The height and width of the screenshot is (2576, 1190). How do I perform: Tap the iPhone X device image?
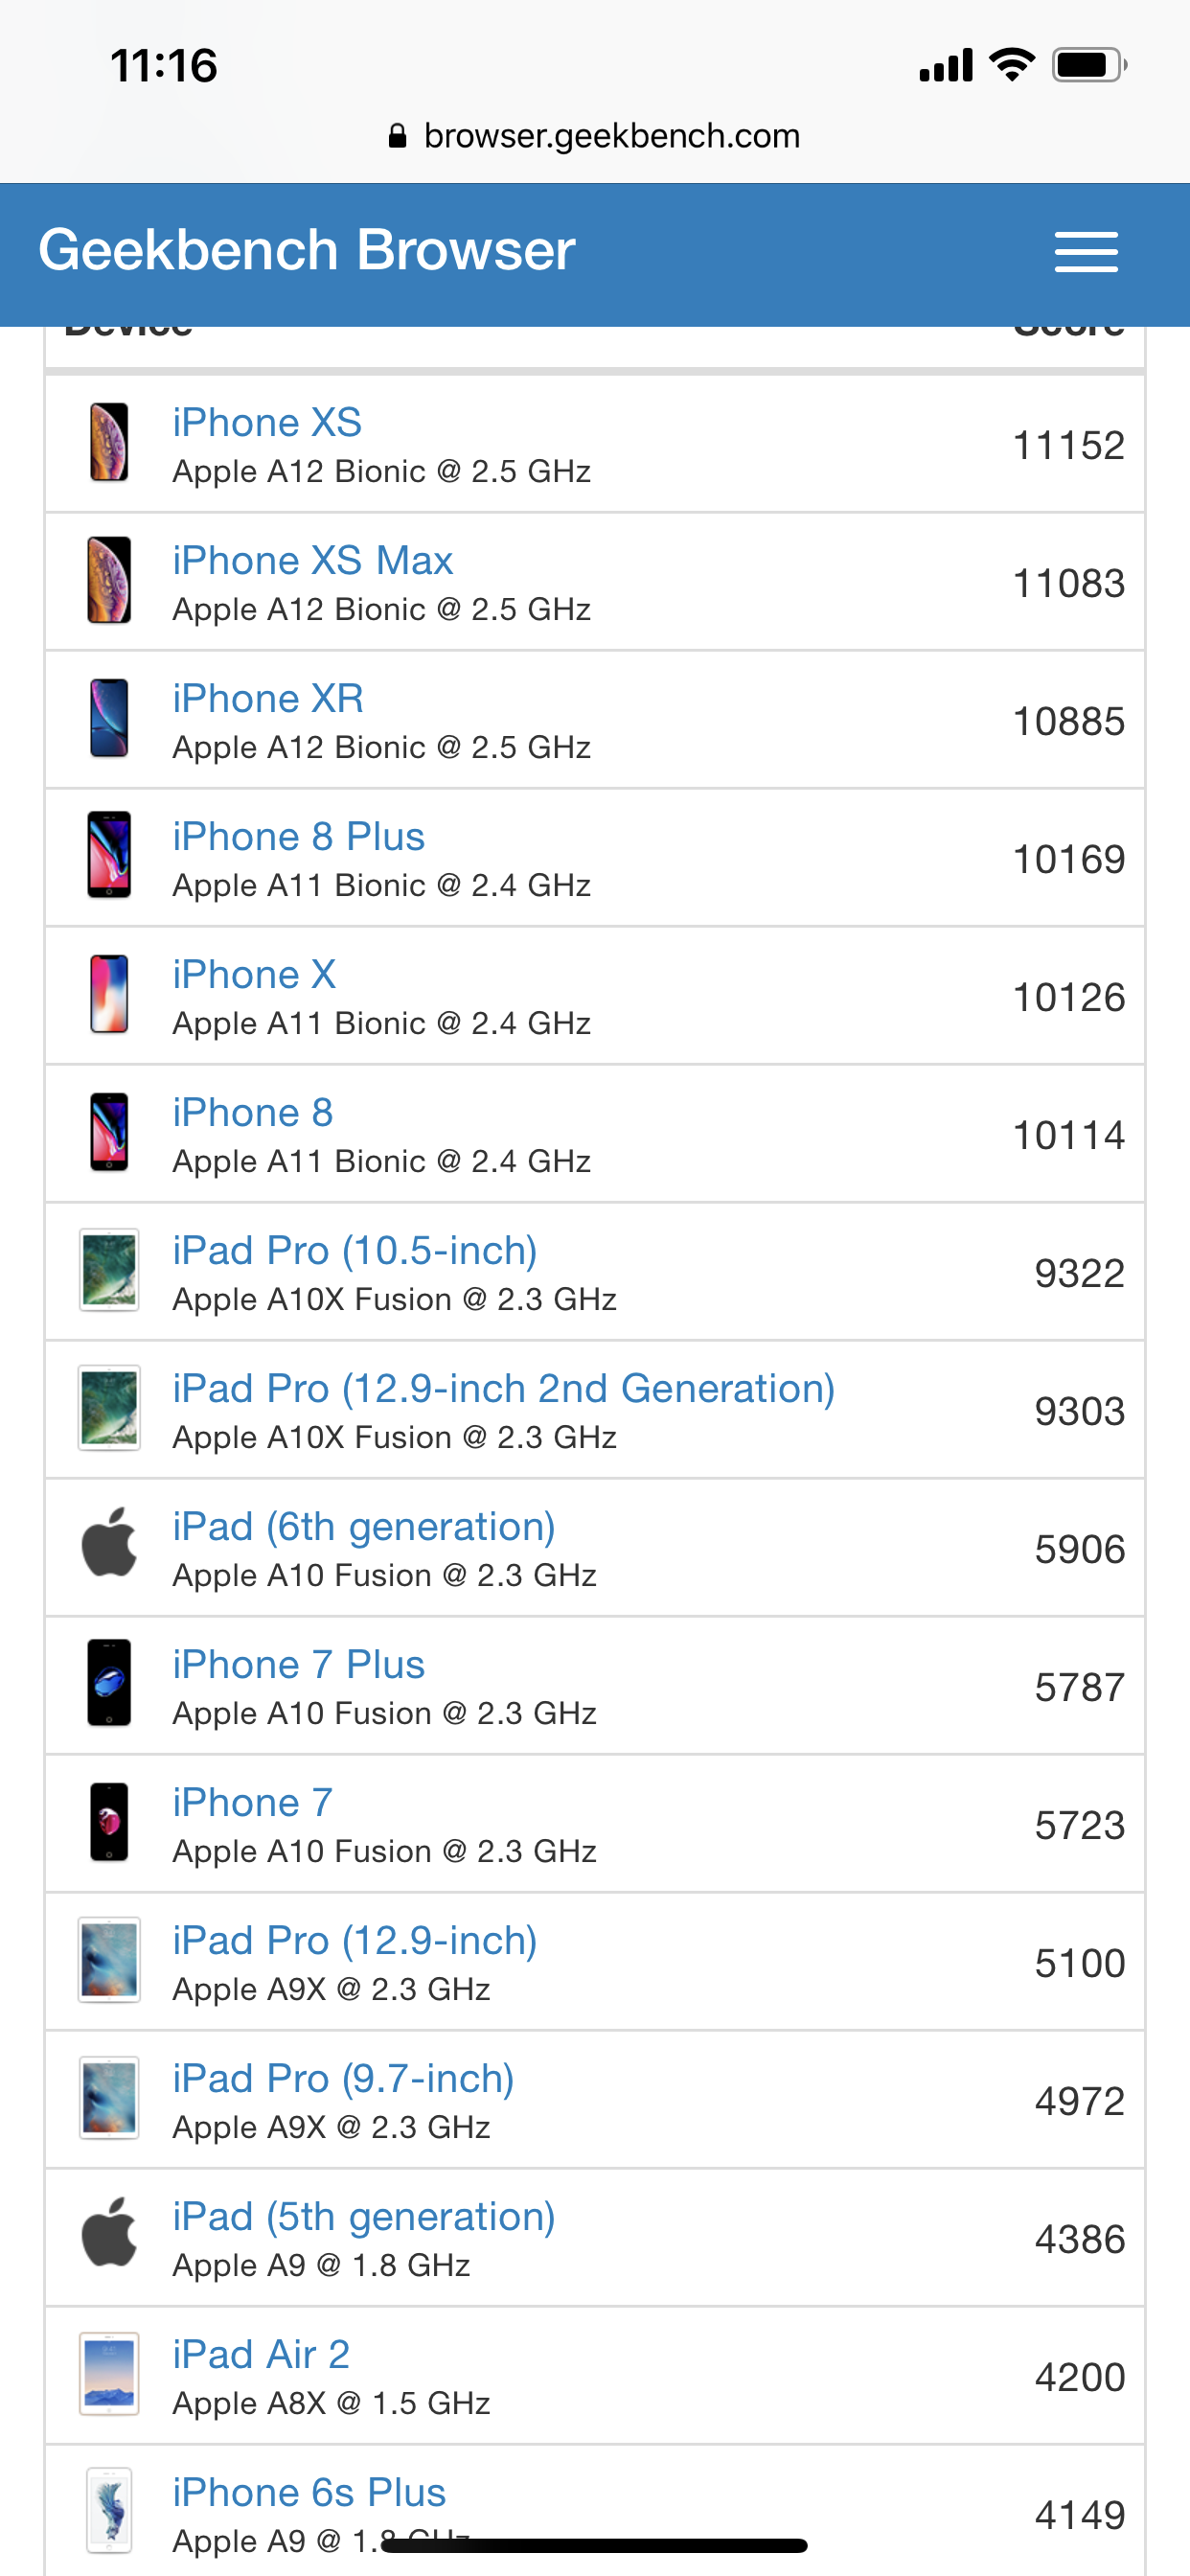coord(109,994)
